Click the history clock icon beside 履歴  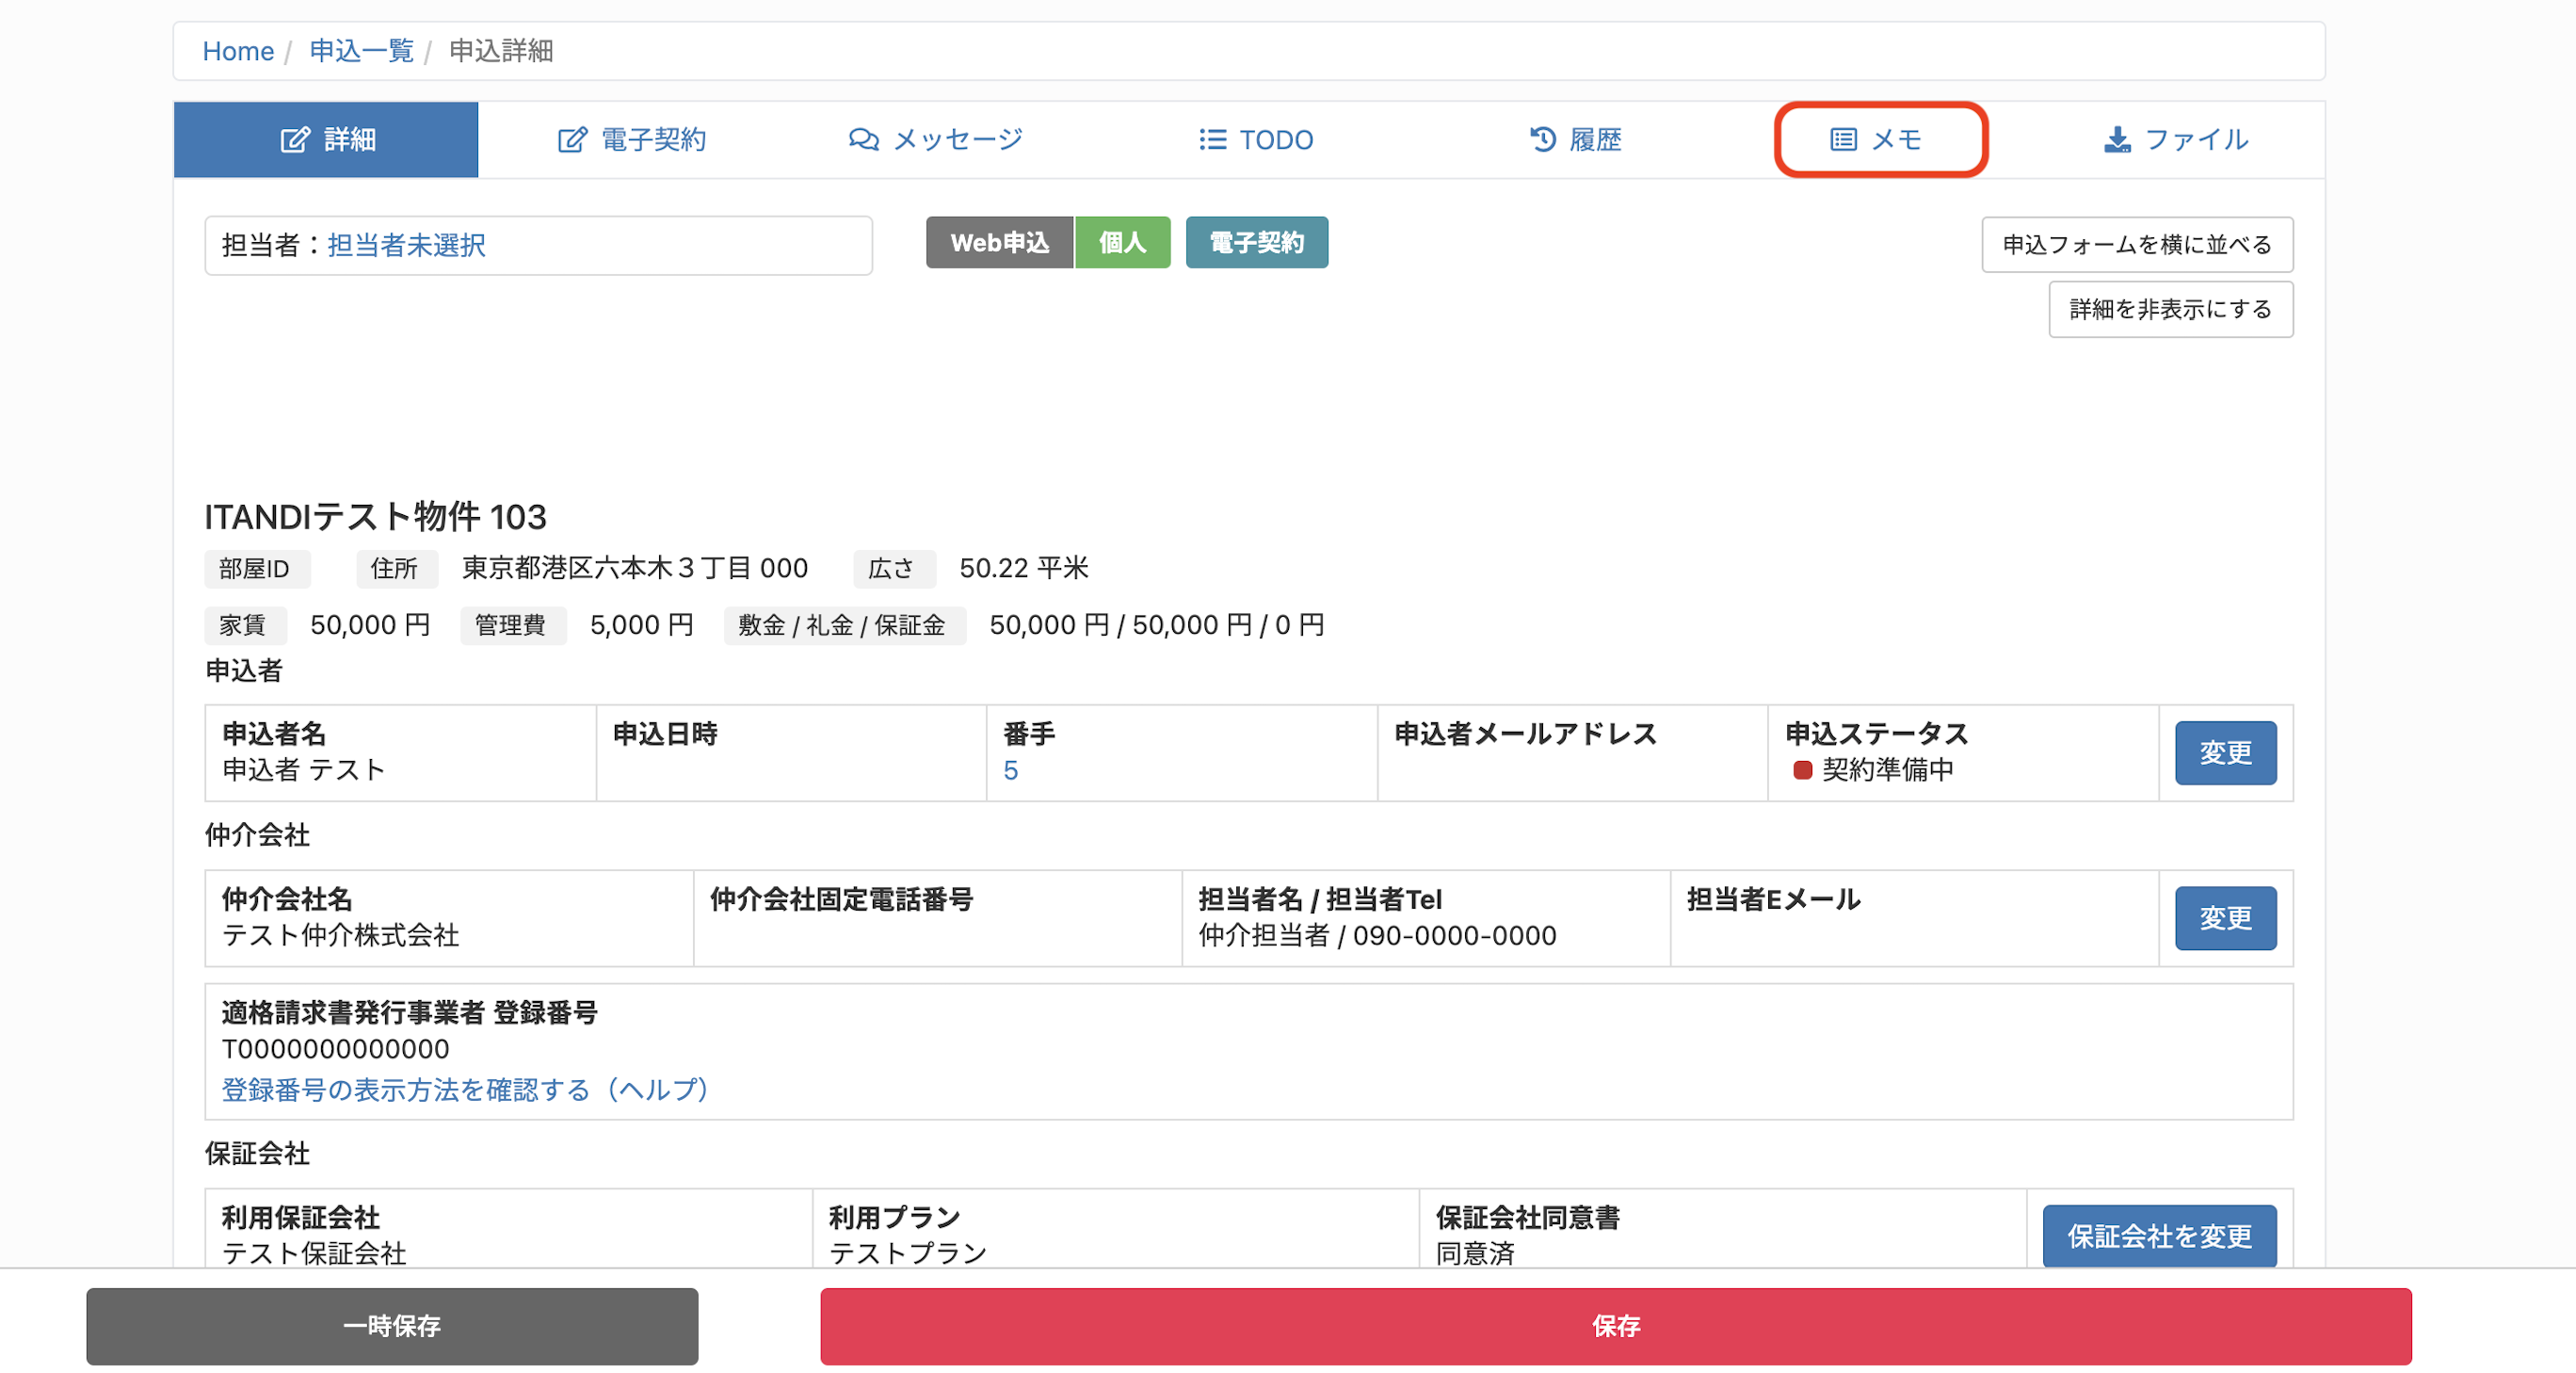point(1543,139)
